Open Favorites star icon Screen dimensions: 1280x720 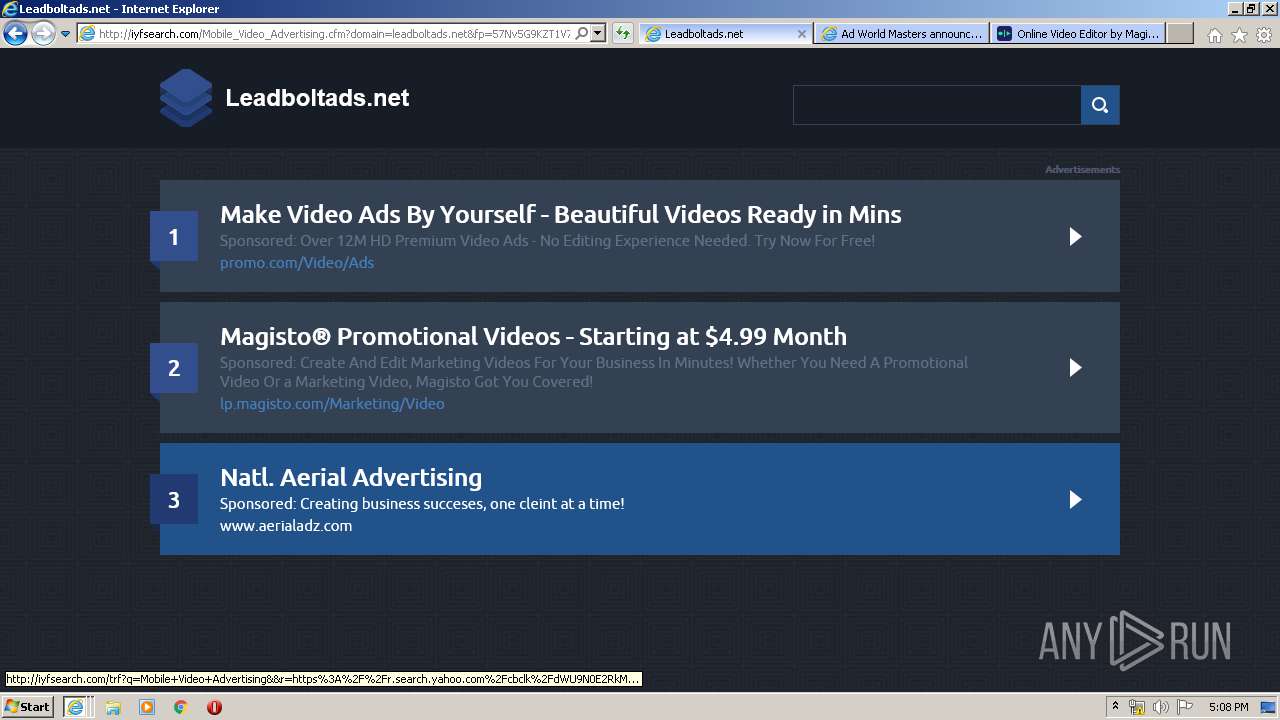pos(1239,35)
